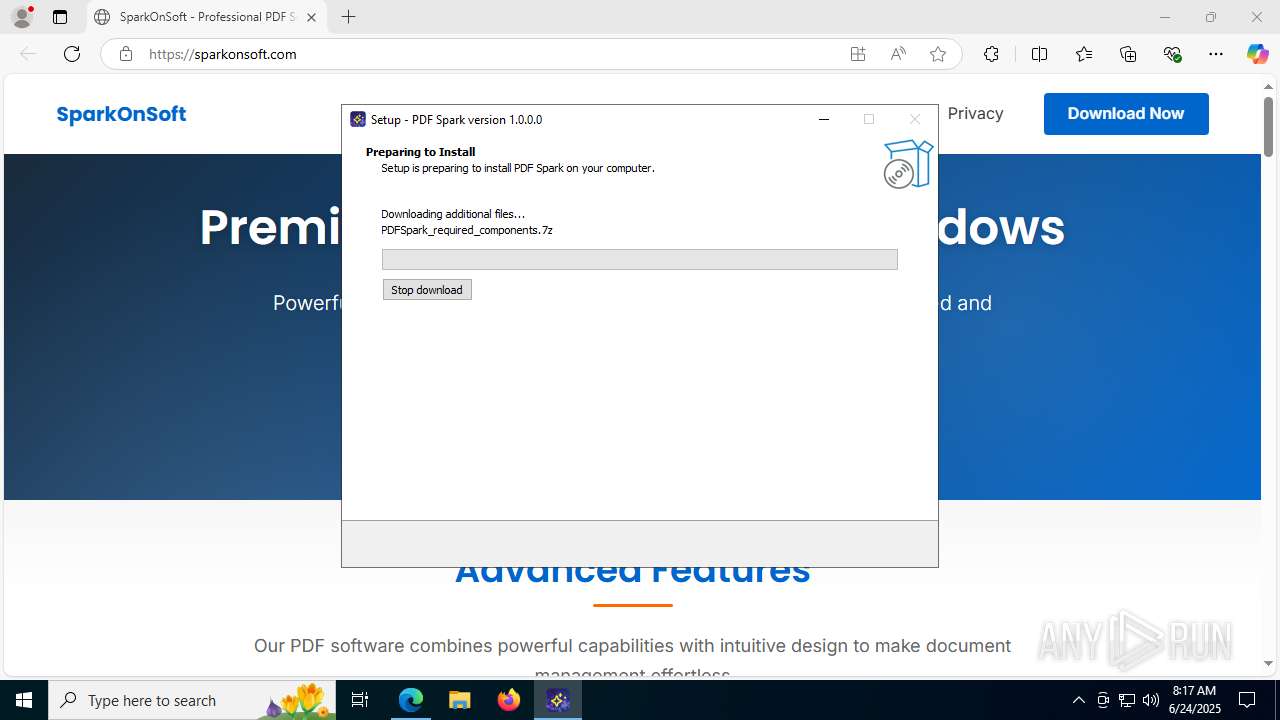Add this page to favorites star
1280x720 pixels.
tap(938, 54)
